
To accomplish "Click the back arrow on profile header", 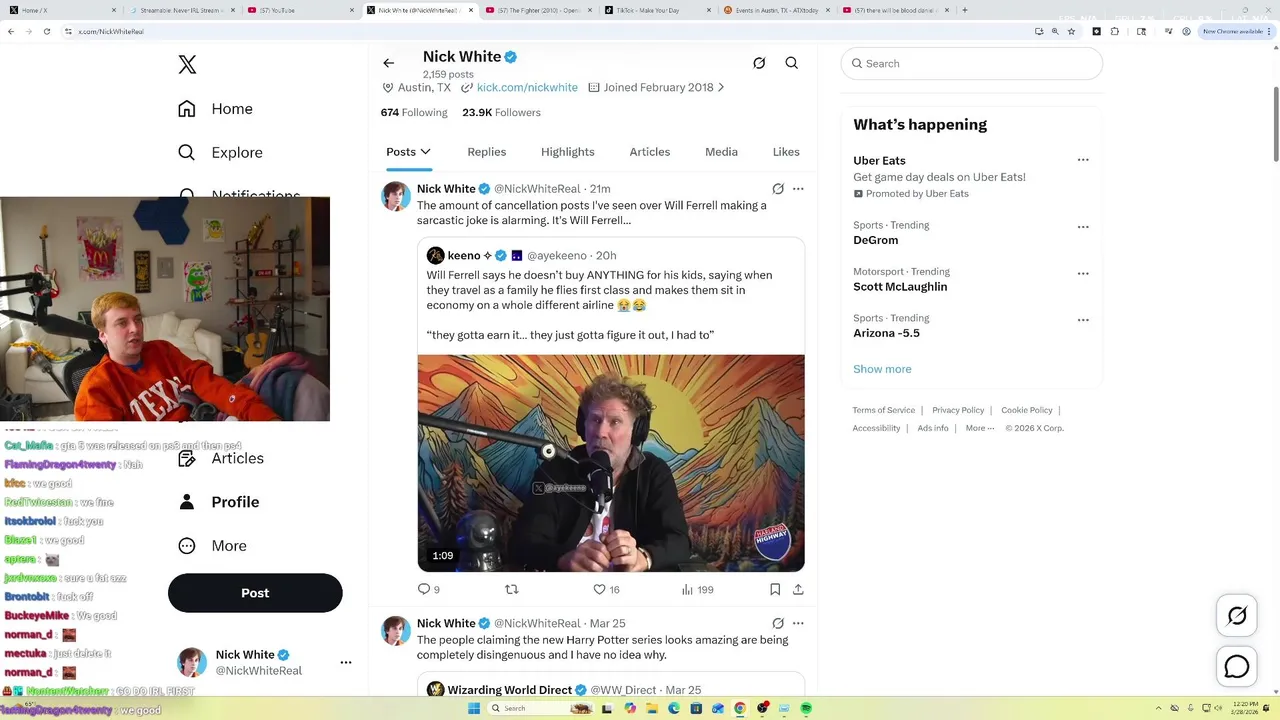I will tap(389, 63).
